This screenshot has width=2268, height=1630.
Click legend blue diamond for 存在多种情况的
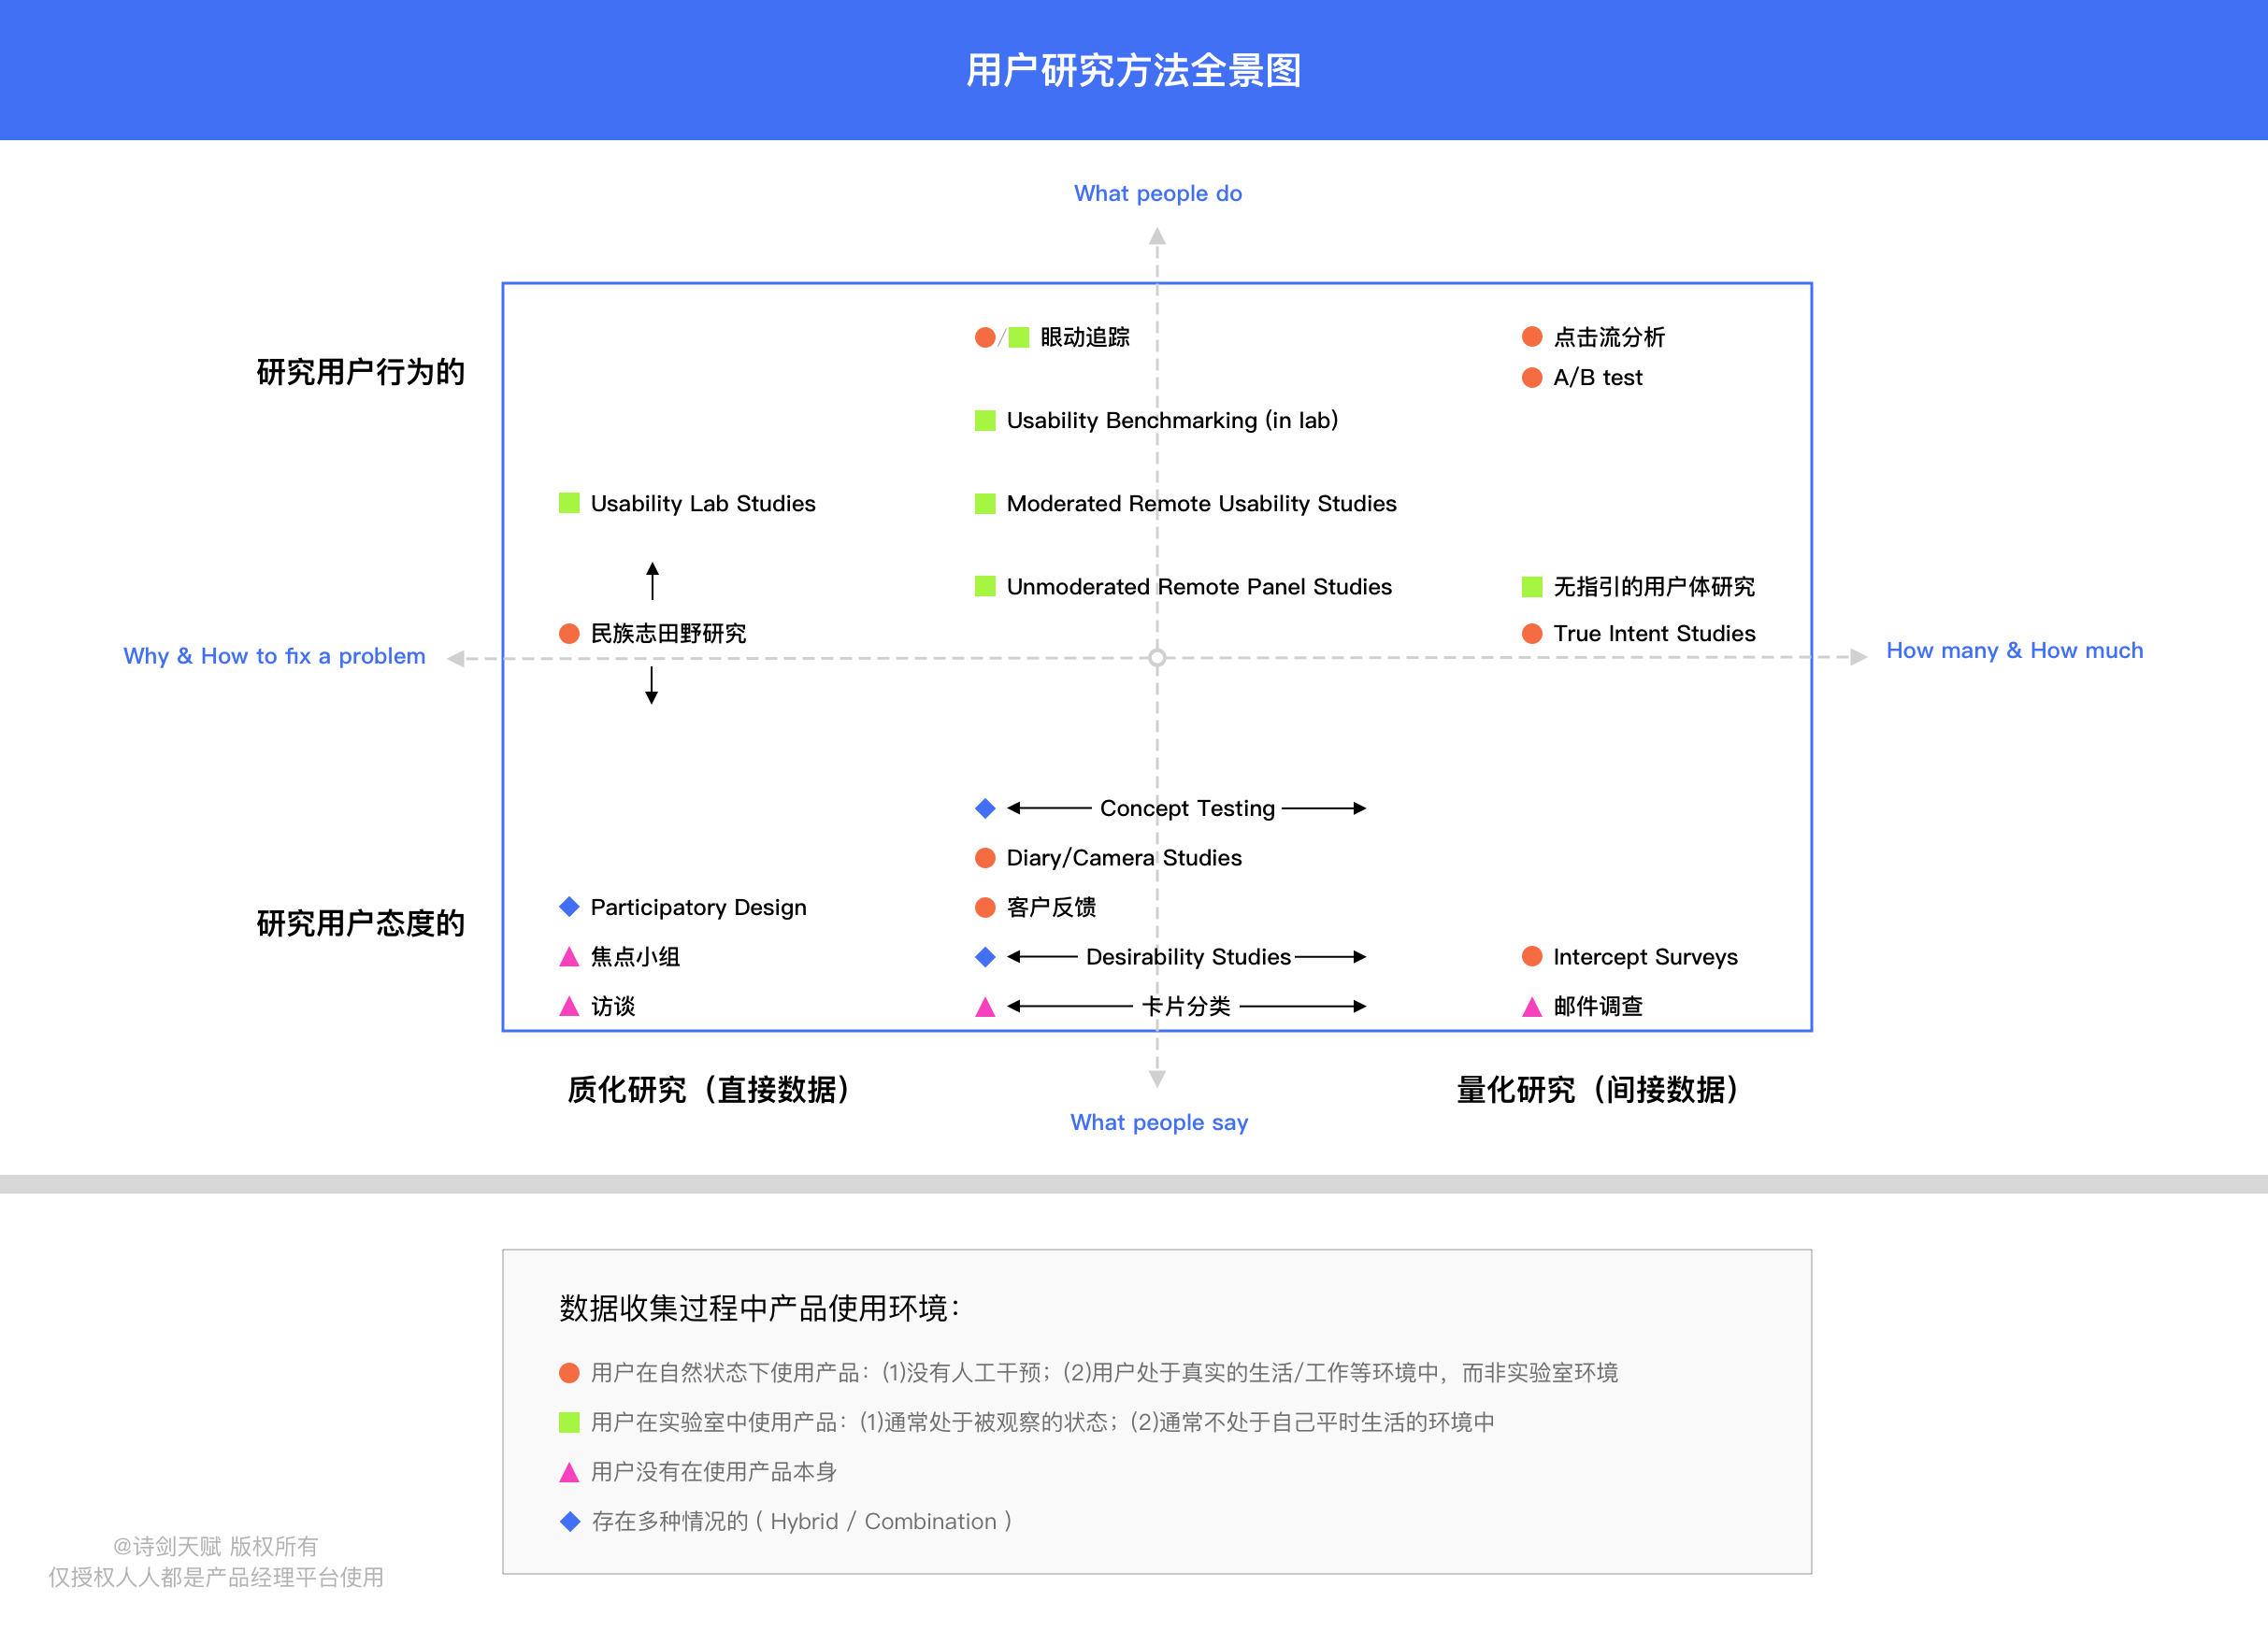(570, 1521)
